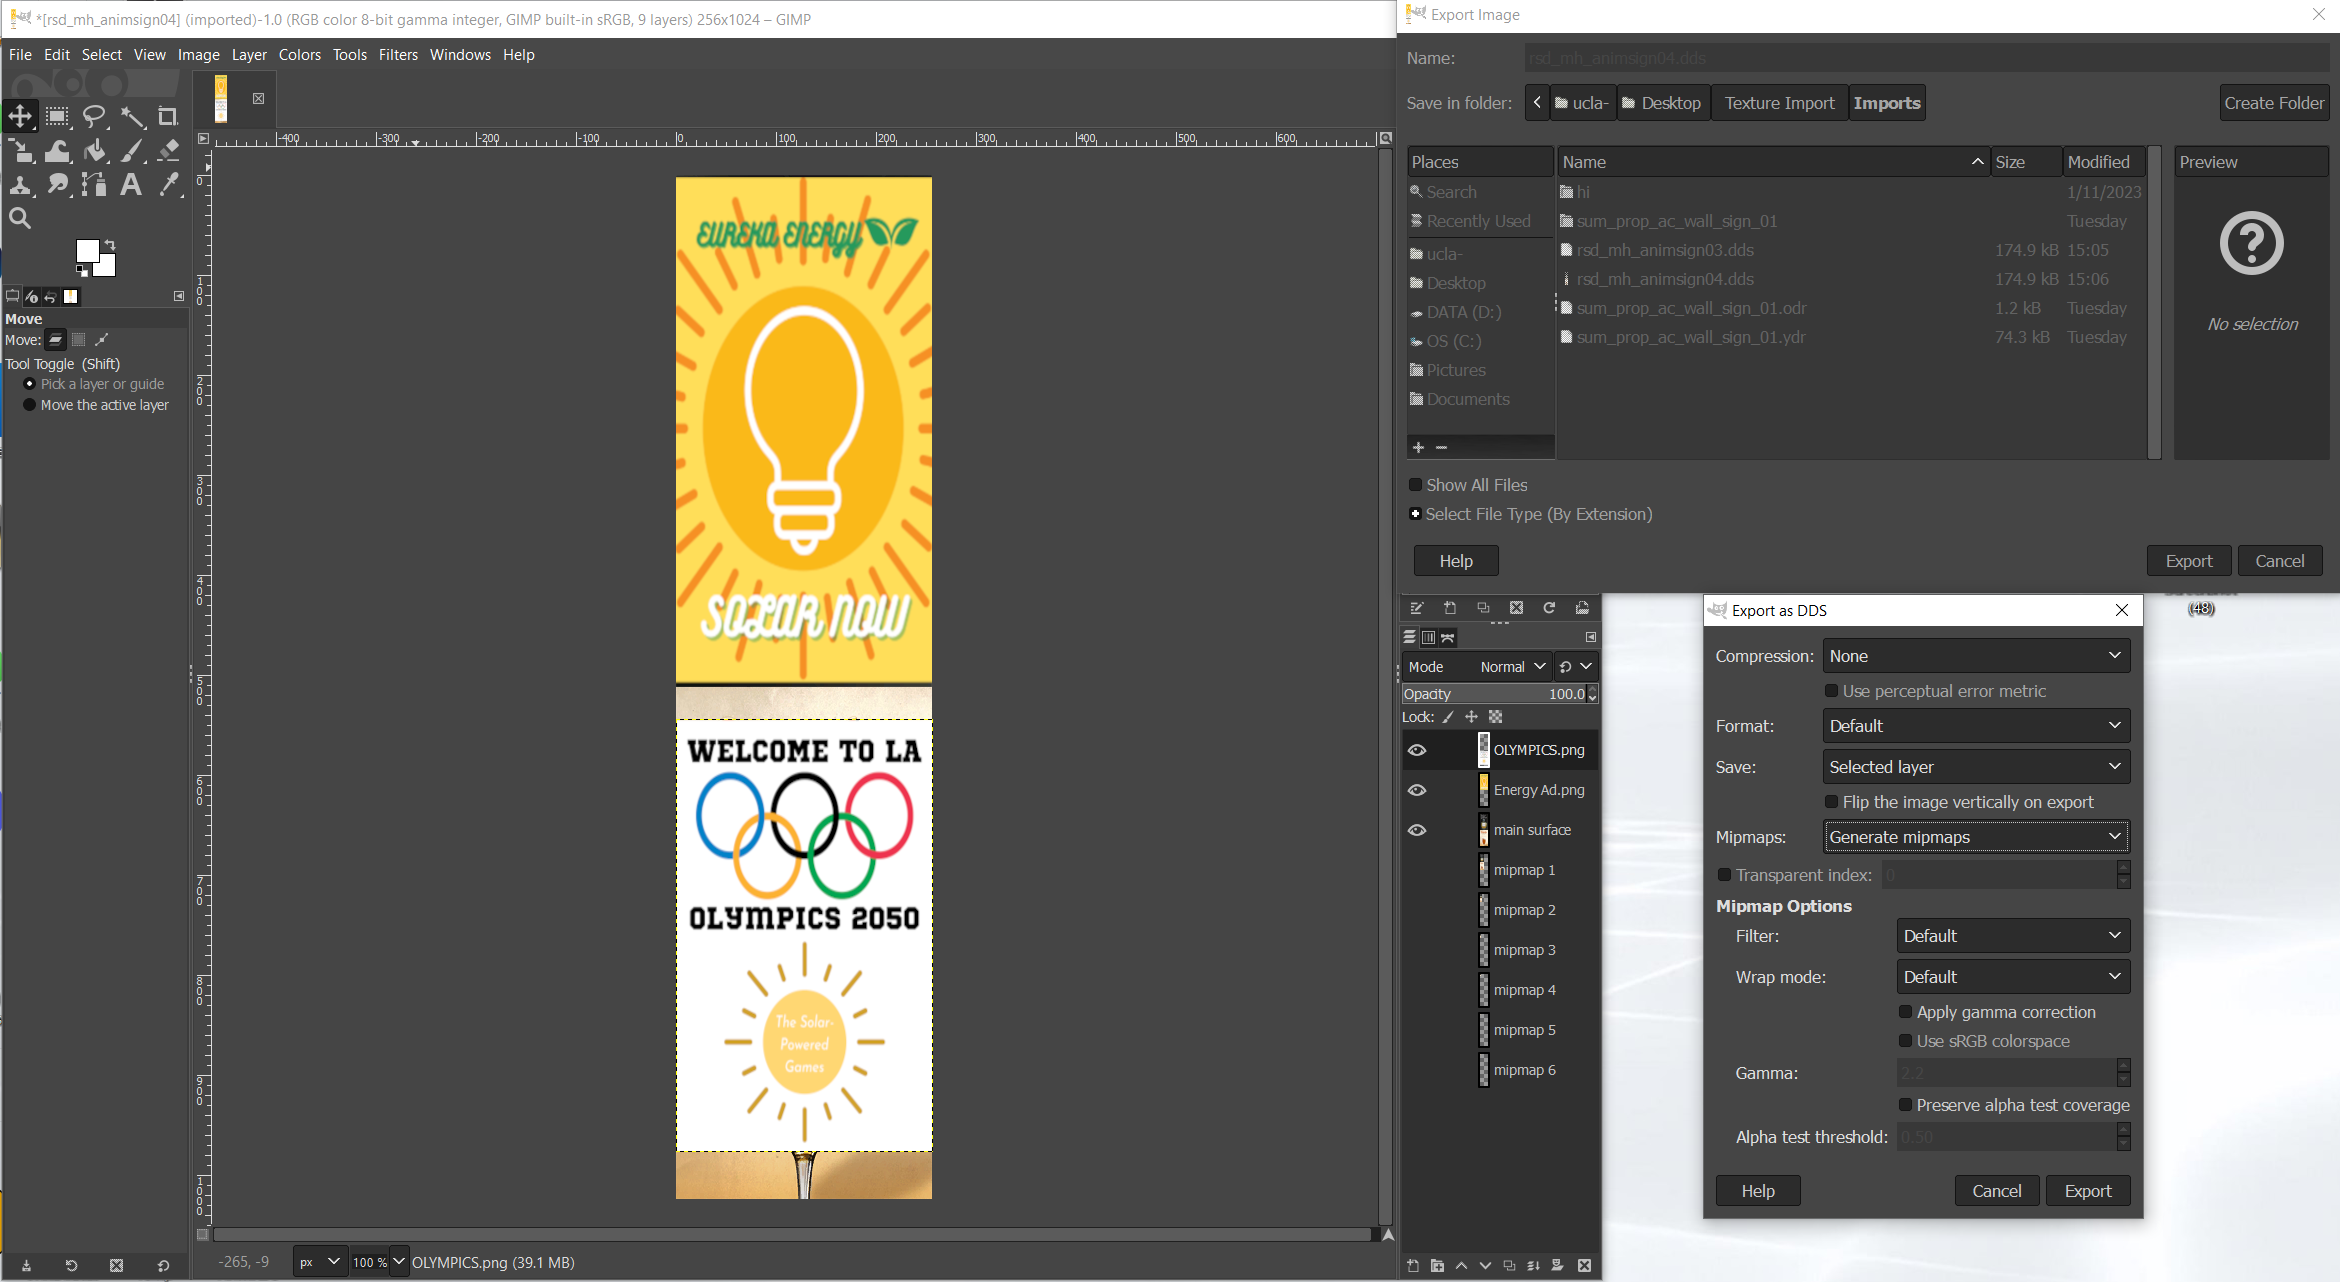
Task: Select the Bucket Fill tool
Action: tap(95, 151)
